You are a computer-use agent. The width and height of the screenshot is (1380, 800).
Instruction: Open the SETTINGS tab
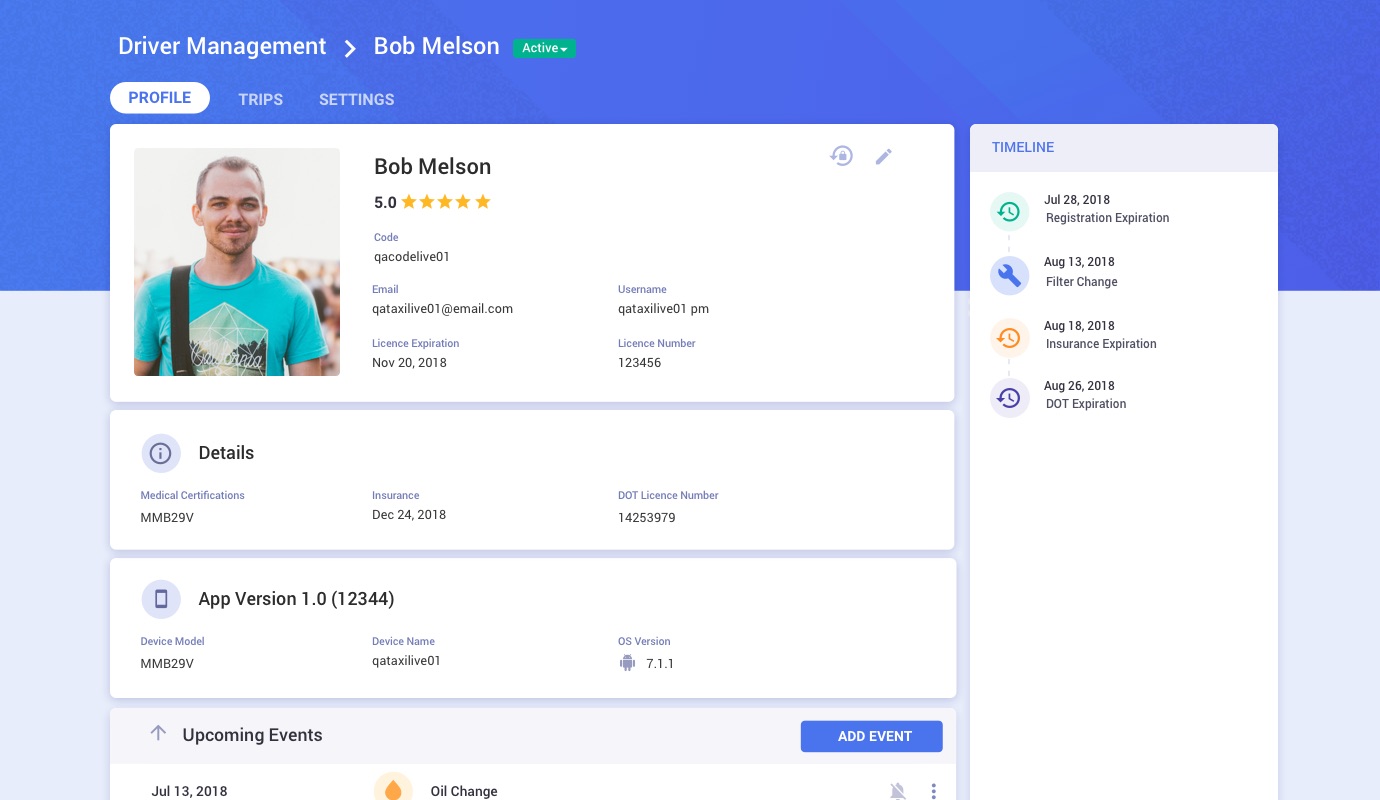coord(357,99)
